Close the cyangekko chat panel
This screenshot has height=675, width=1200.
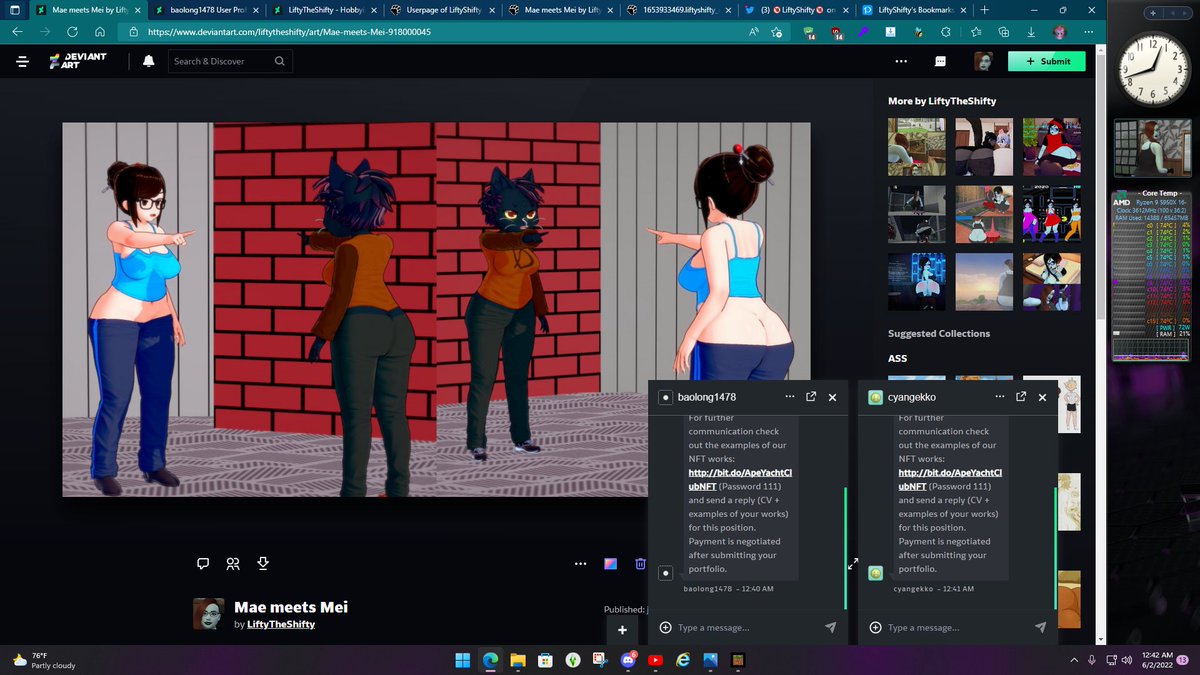pyautogui.click(x=1042, y=397)
